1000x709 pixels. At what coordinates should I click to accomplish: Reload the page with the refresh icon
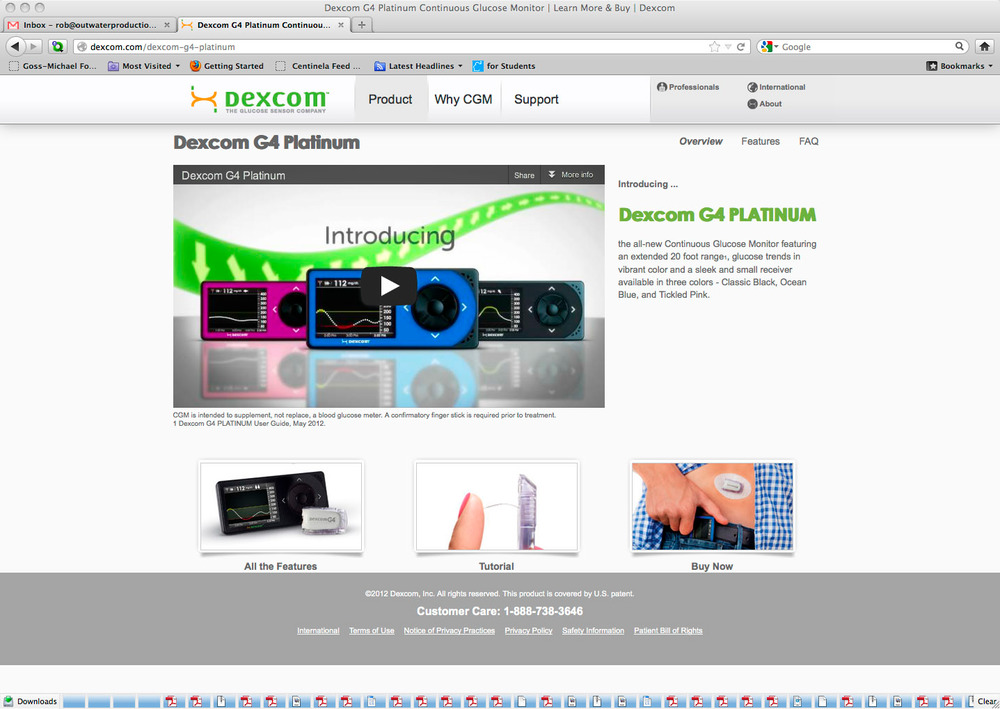click(740, 47)
